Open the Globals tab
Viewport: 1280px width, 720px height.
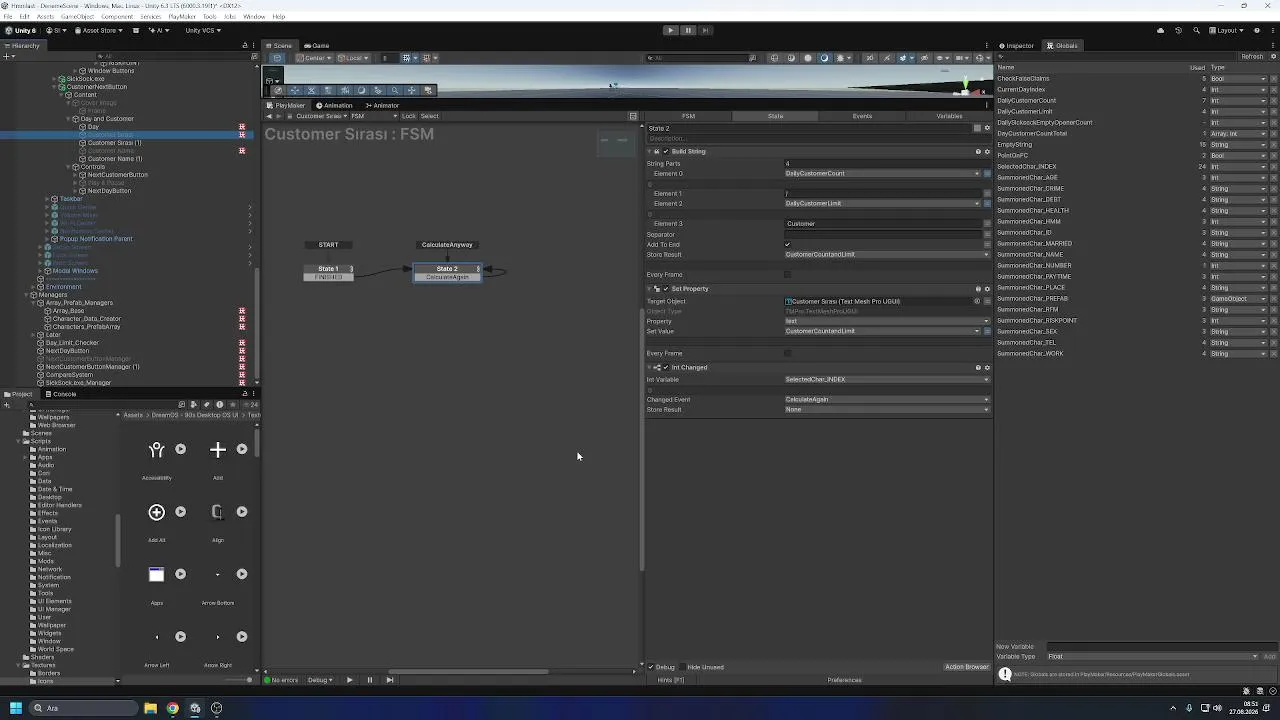pos(1063,45)
